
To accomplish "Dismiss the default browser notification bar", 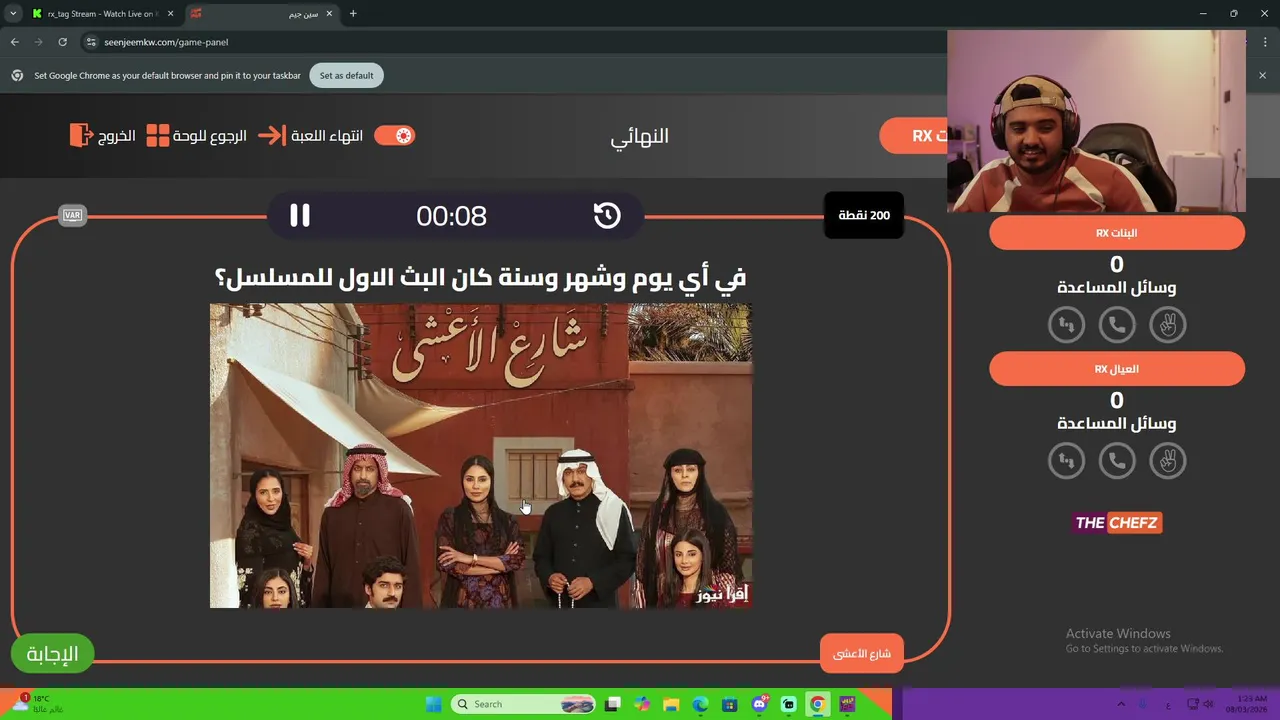I will 1262,76.
